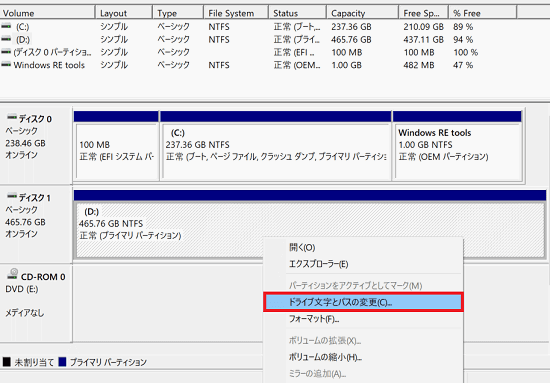Click the Windows RE tools volume icon
This screenshot has width=550, height=383.
point(6,65)
